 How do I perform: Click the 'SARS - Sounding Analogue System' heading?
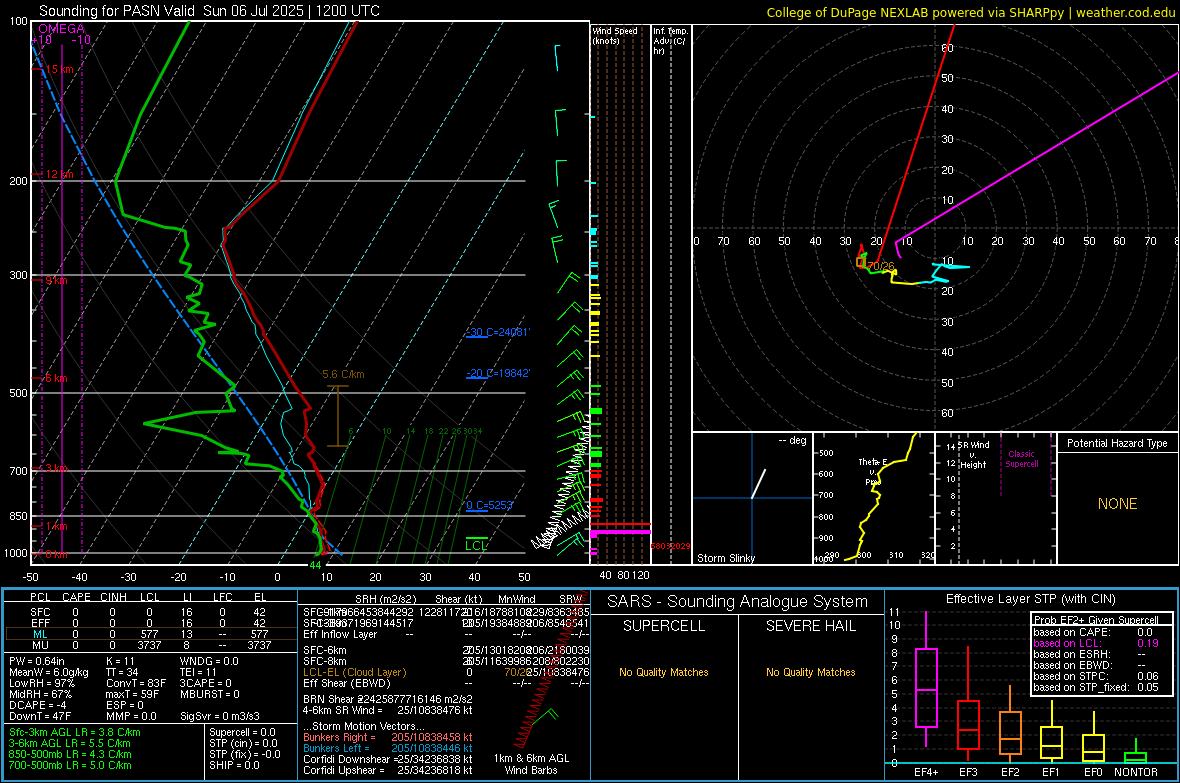pos(738,602)
